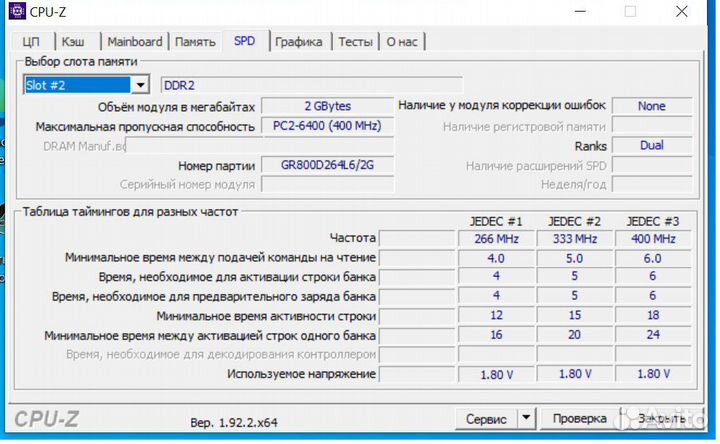Viewport: 720px width, 444px height.
Task: Close the CPU-Z window
Action: pos(681,11)
